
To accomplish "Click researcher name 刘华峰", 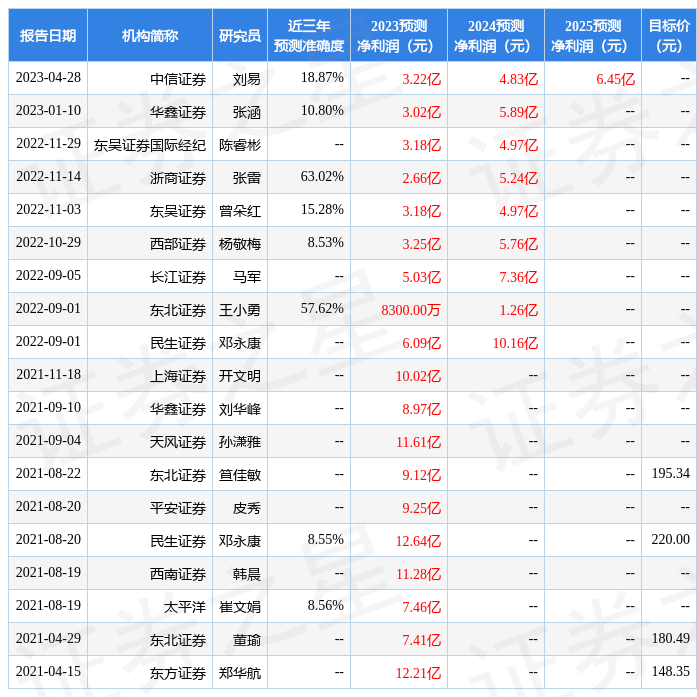I will pos(240,409).
